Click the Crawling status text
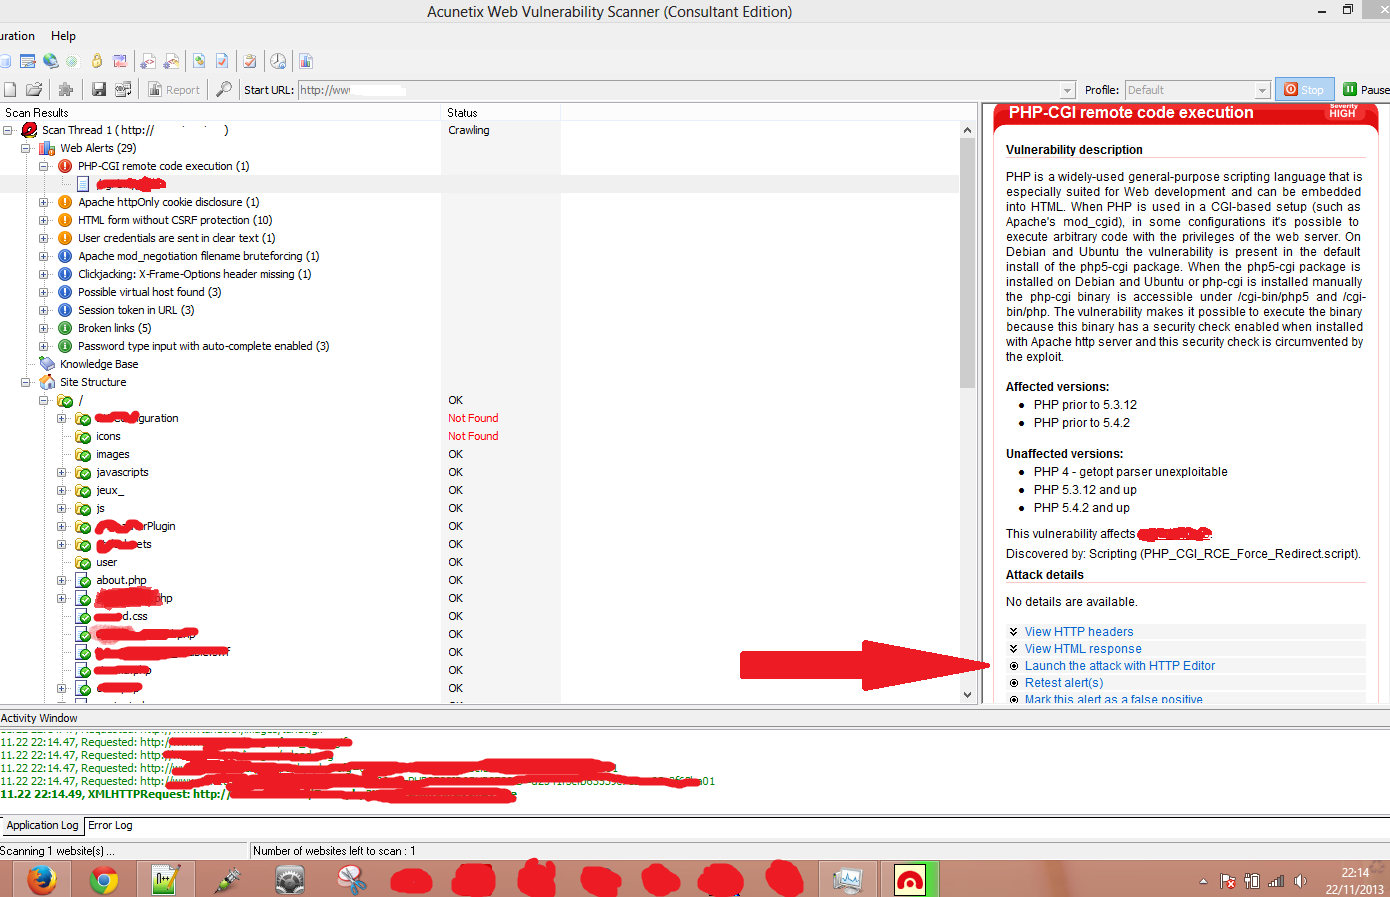 click(x=469, y=130)
